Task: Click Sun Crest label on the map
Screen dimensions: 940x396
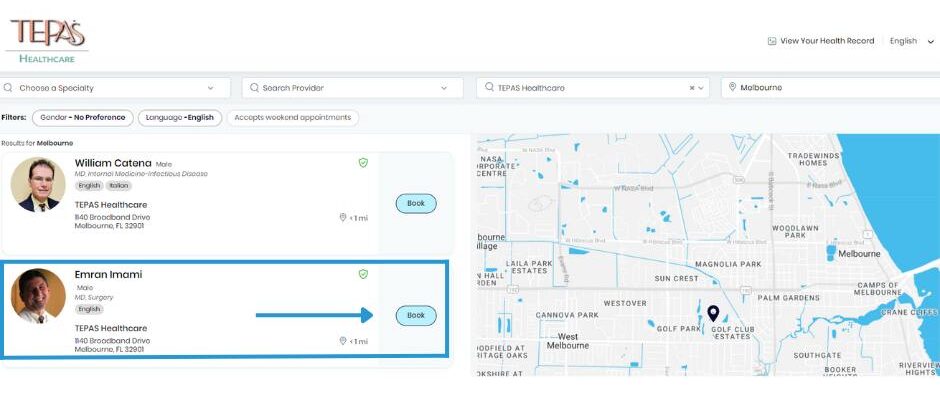Action: click(x=676, y=279)
